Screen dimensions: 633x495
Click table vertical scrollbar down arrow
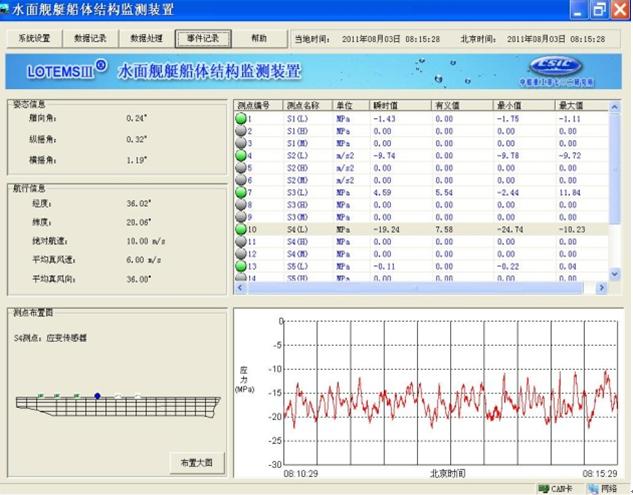click(602, 273)
